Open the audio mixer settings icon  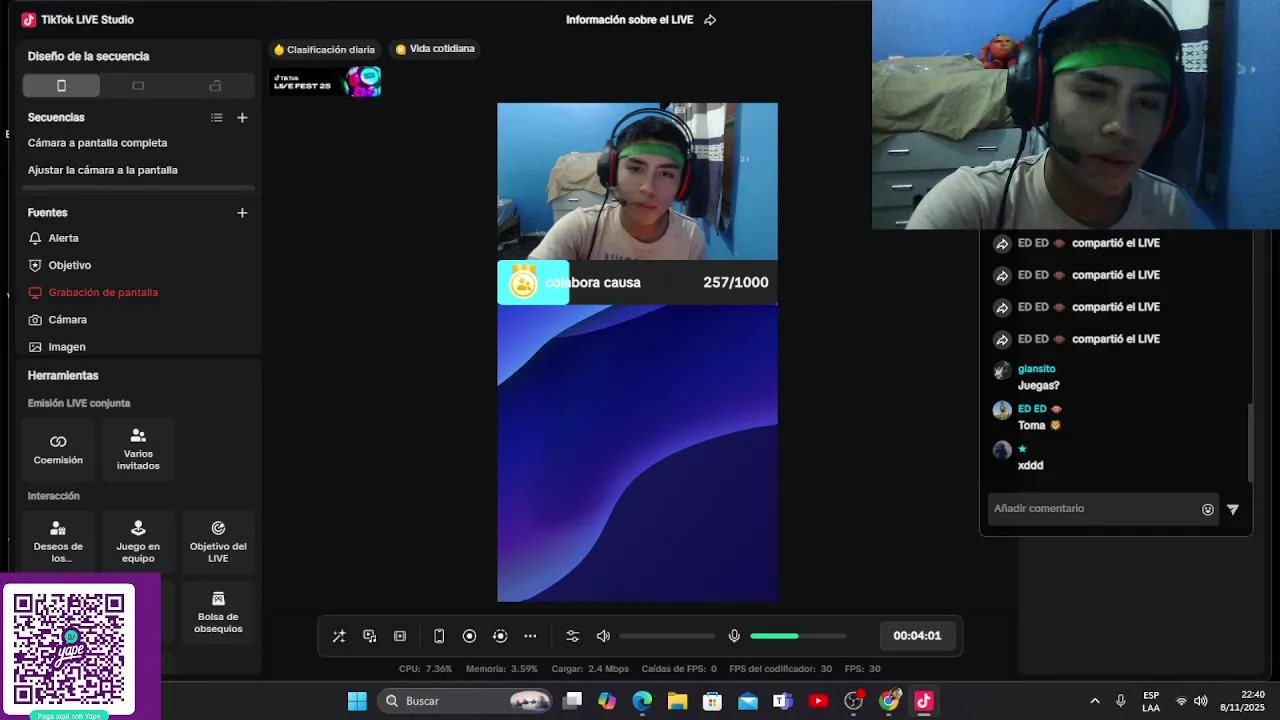click(572, 636)
